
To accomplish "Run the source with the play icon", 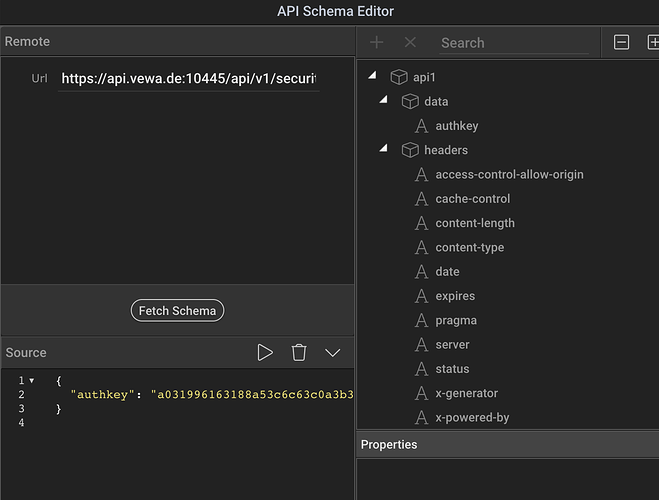I will click(x=265, y=352).
